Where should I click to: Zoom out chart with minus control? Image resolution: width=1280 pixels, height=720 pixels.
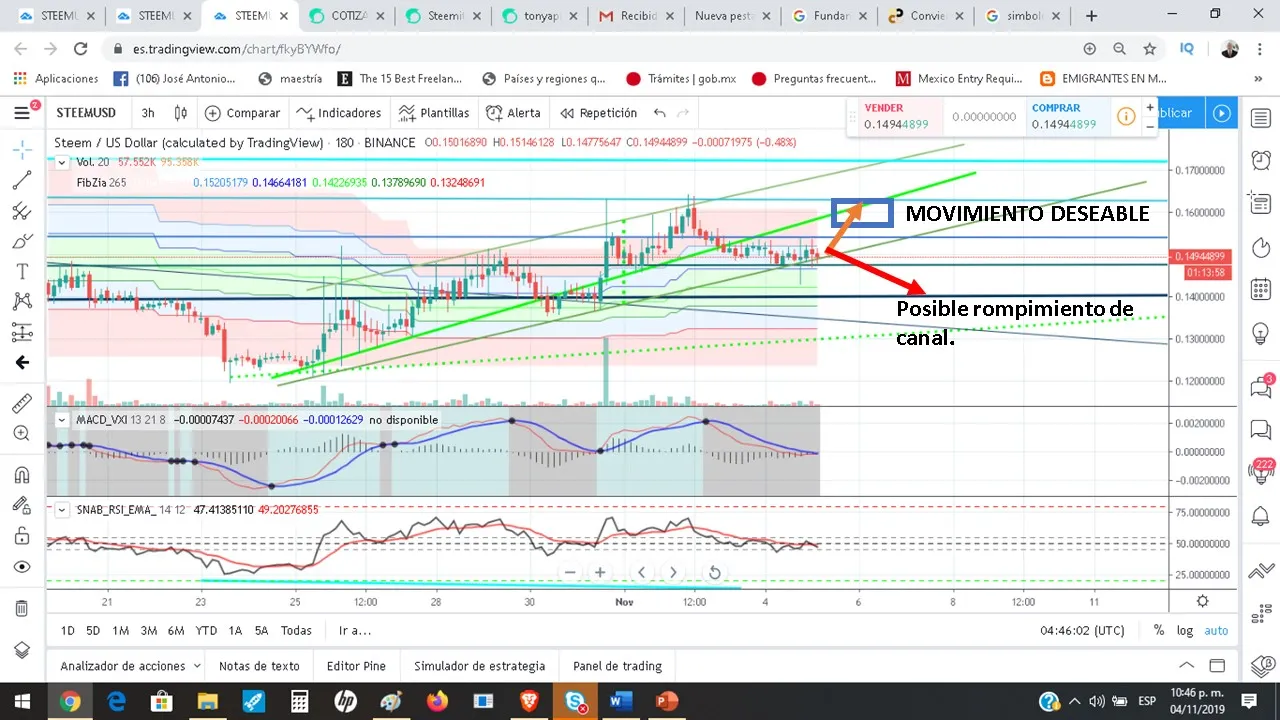570,573
